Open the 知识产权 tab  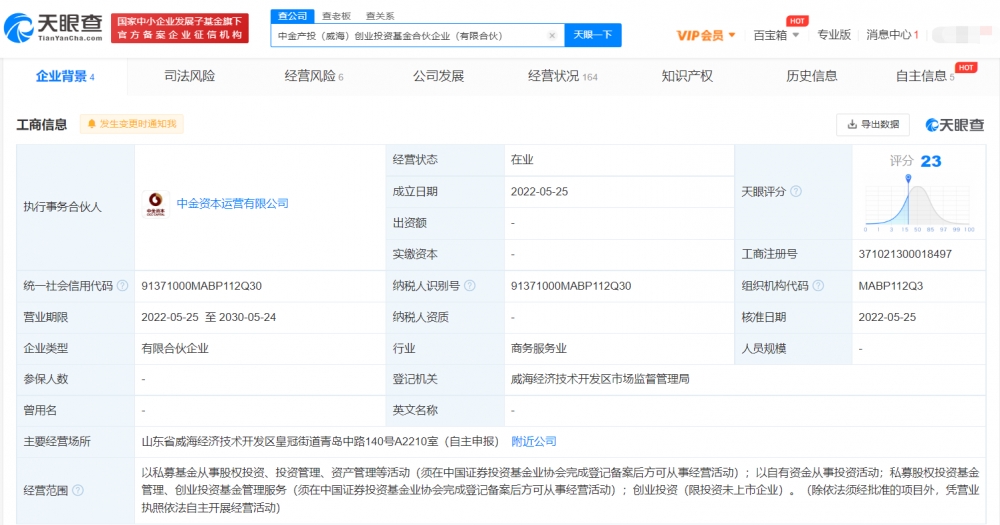click(687, 76)
